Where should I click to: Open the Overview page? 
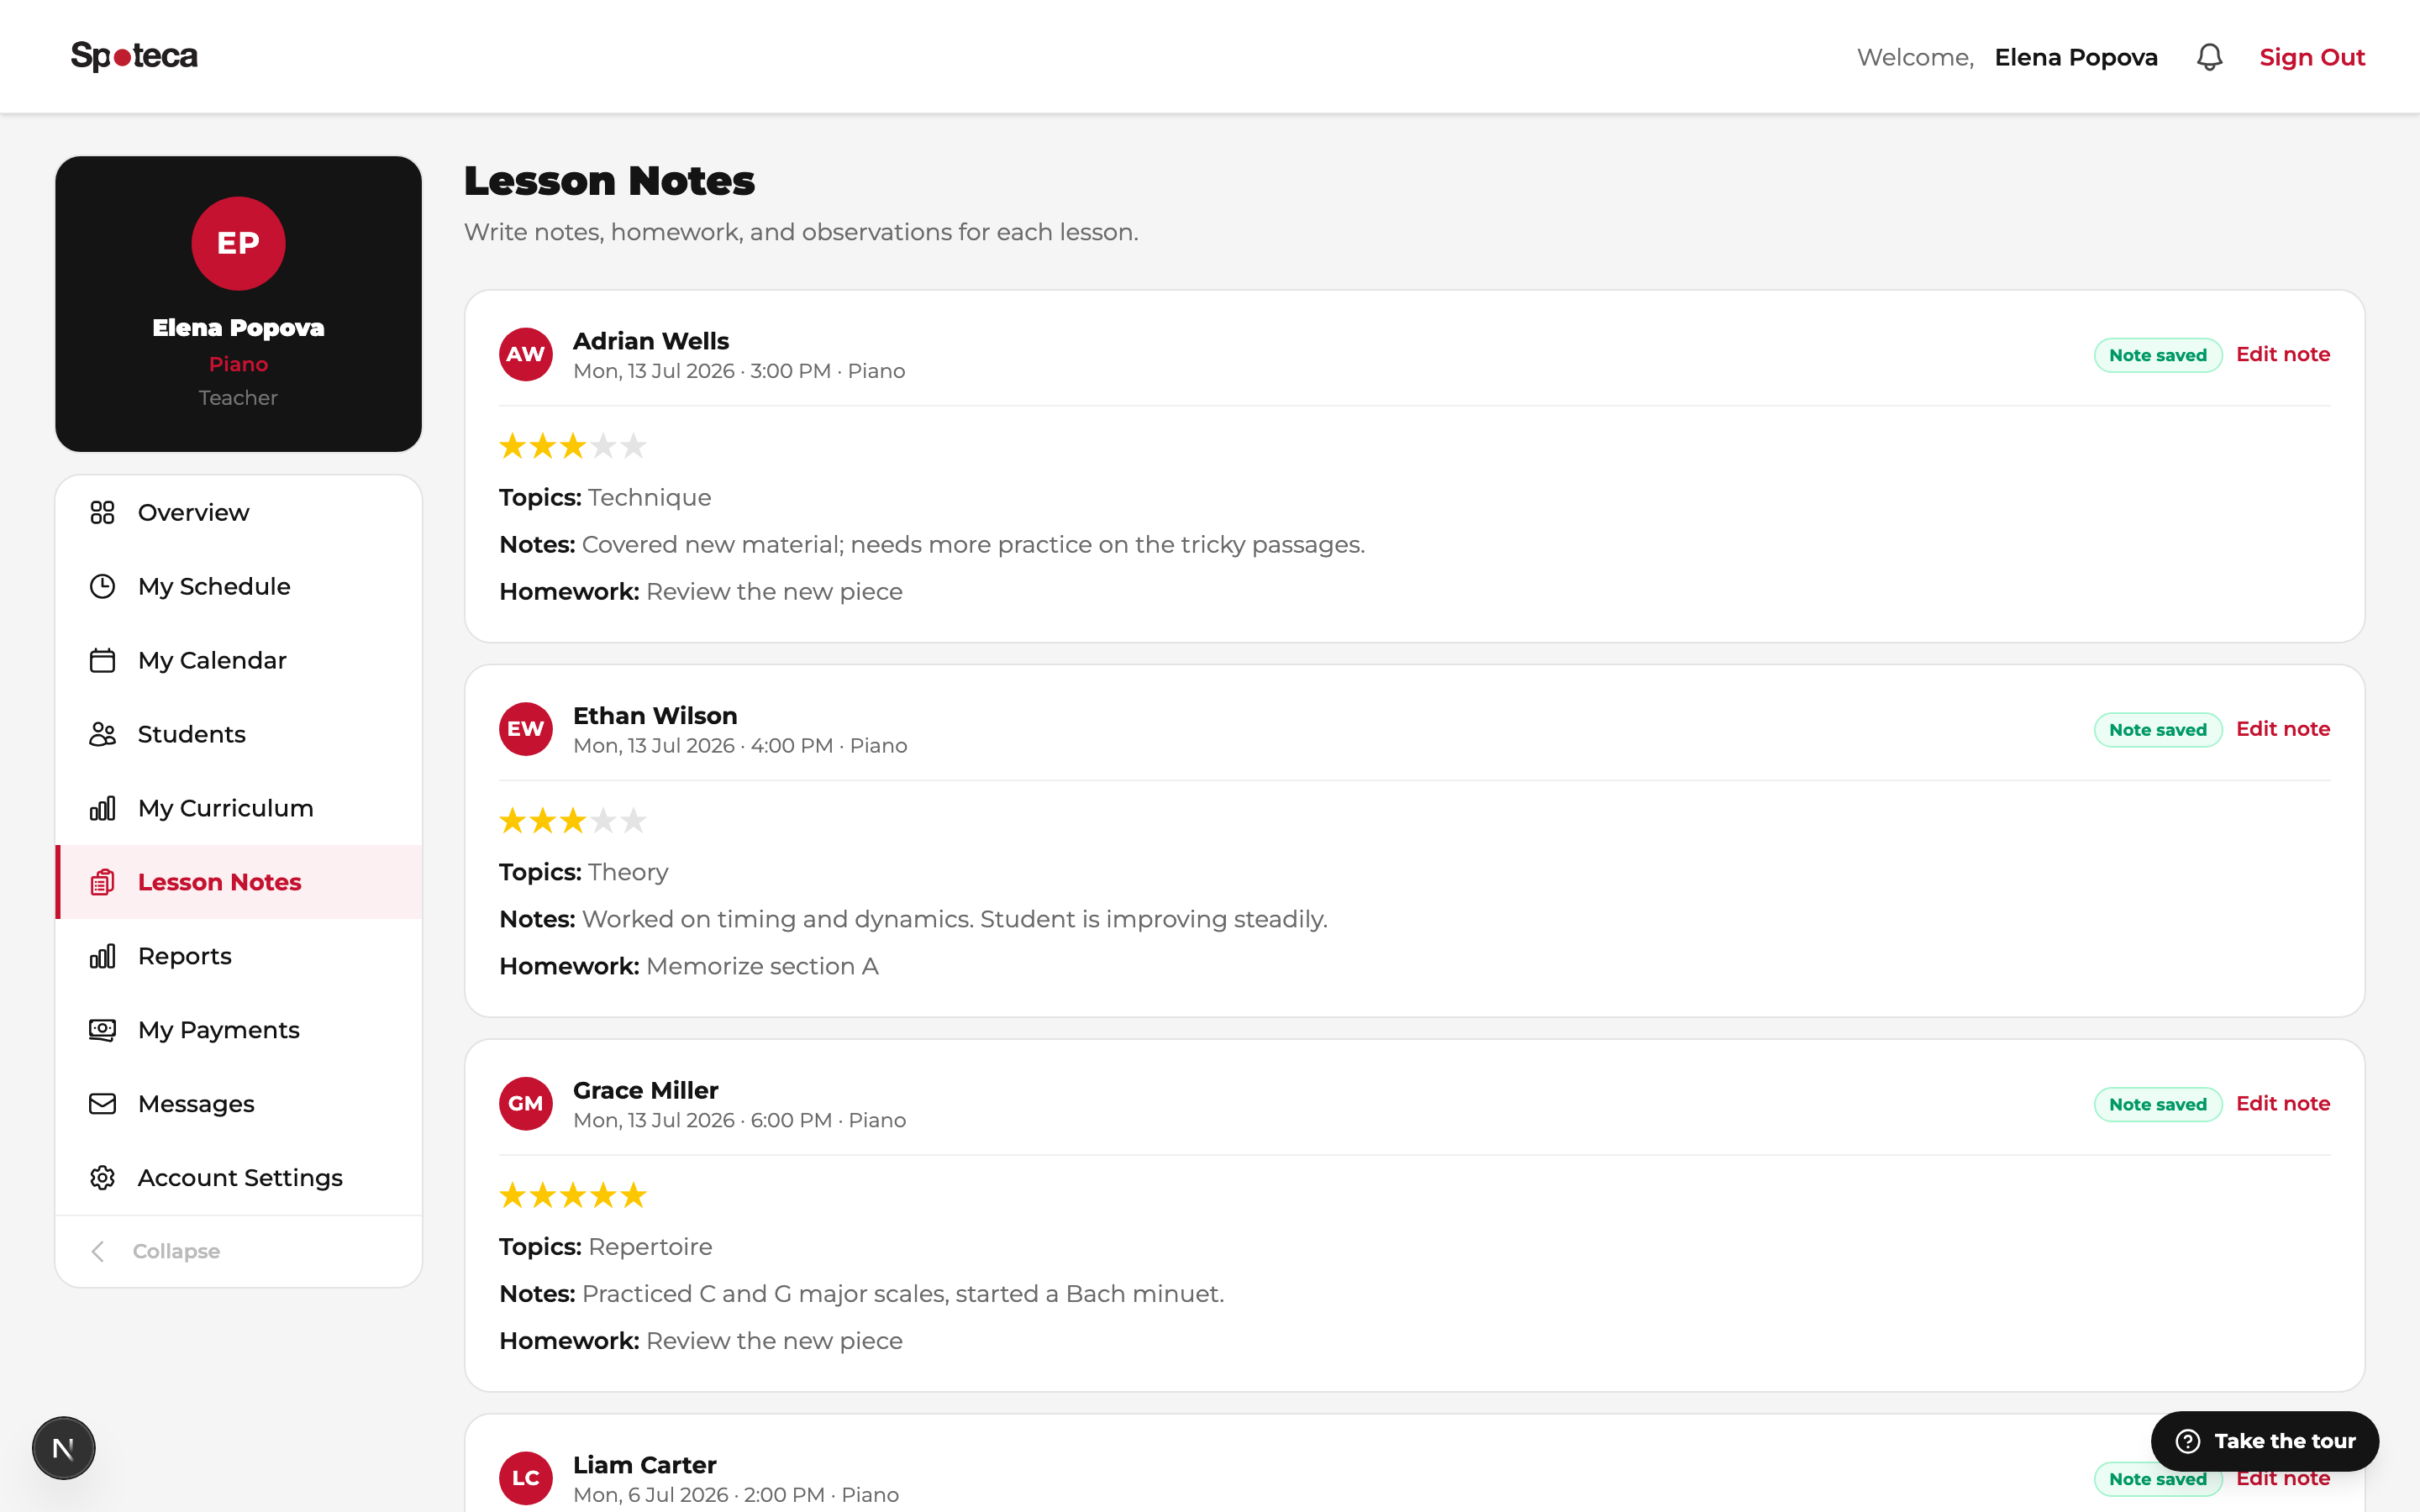239,512
